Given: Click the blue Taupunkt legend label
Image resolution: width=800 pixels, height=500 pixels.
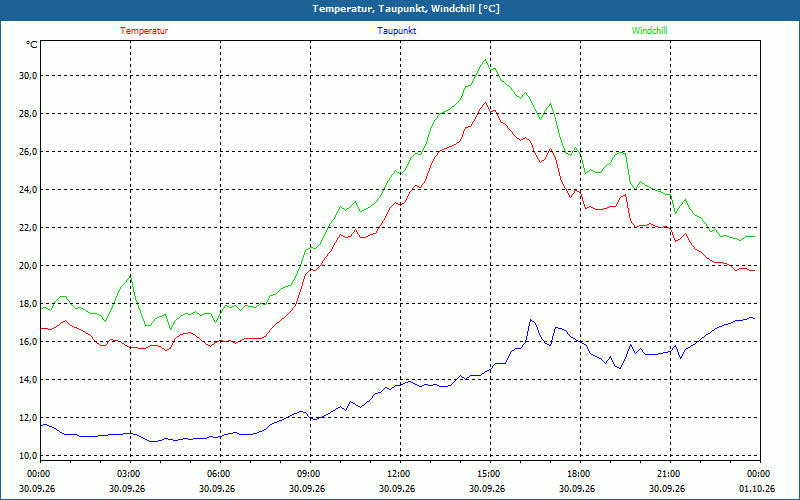Looking at the screenshot, I should (396, 31).
